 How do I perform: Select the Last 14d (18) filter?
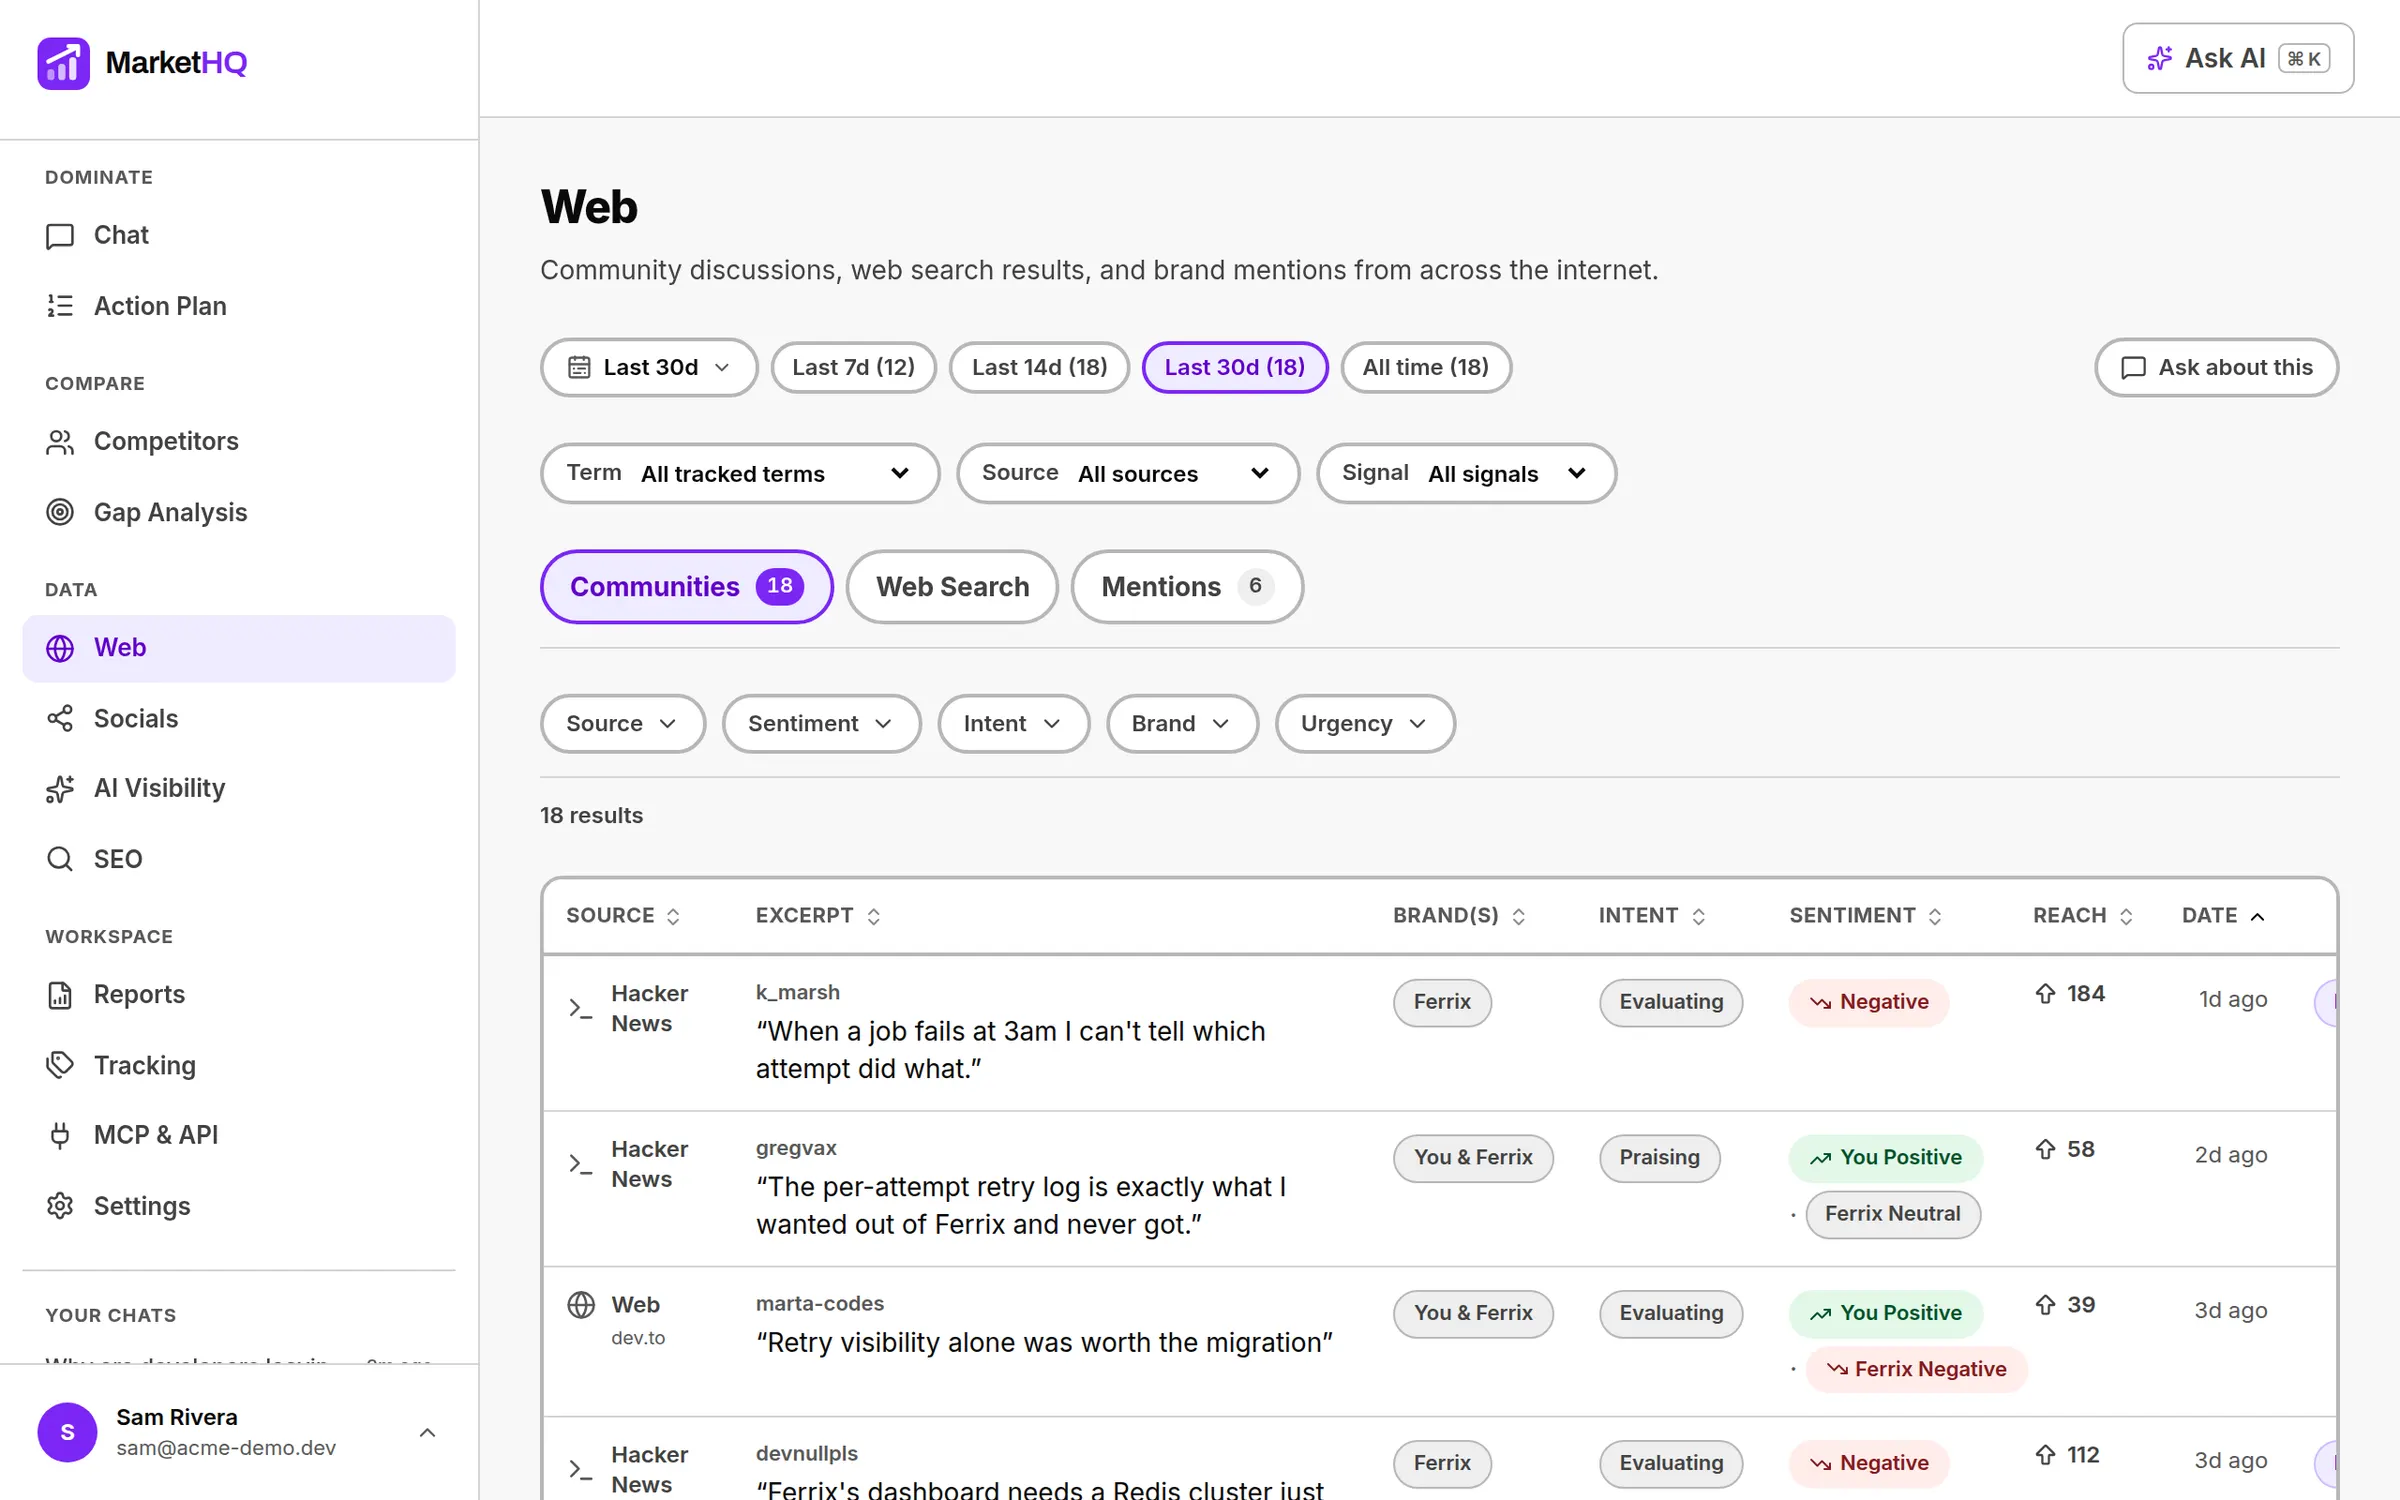tap(1039, 367)
